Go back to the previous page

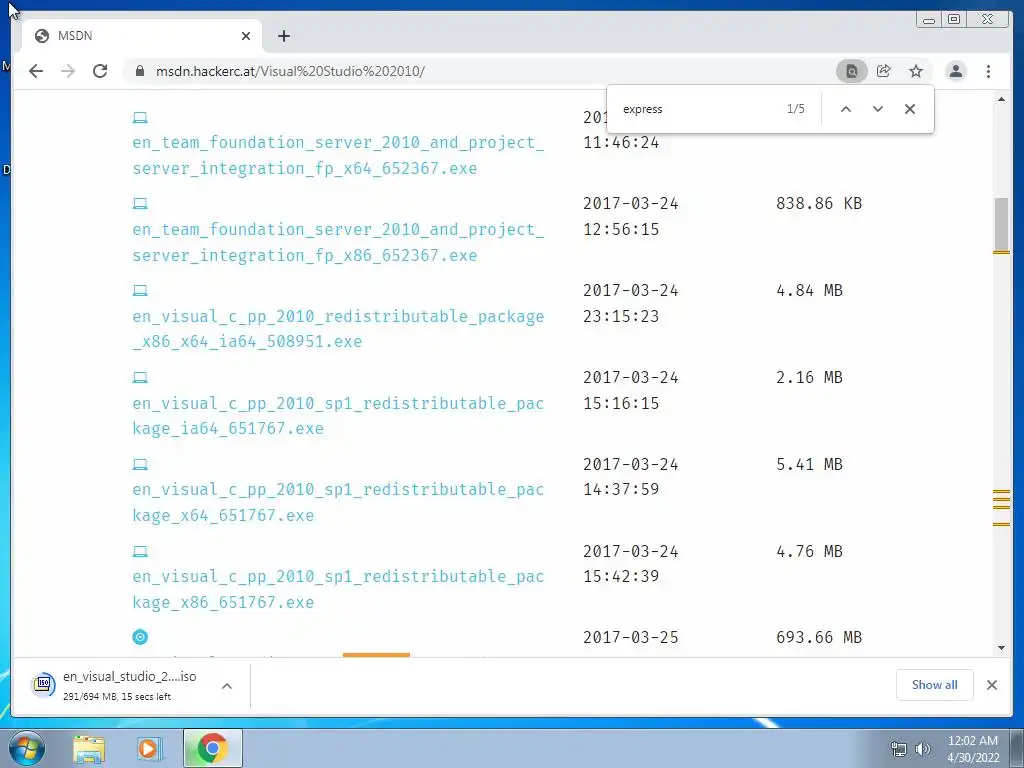tap(36, 71)
